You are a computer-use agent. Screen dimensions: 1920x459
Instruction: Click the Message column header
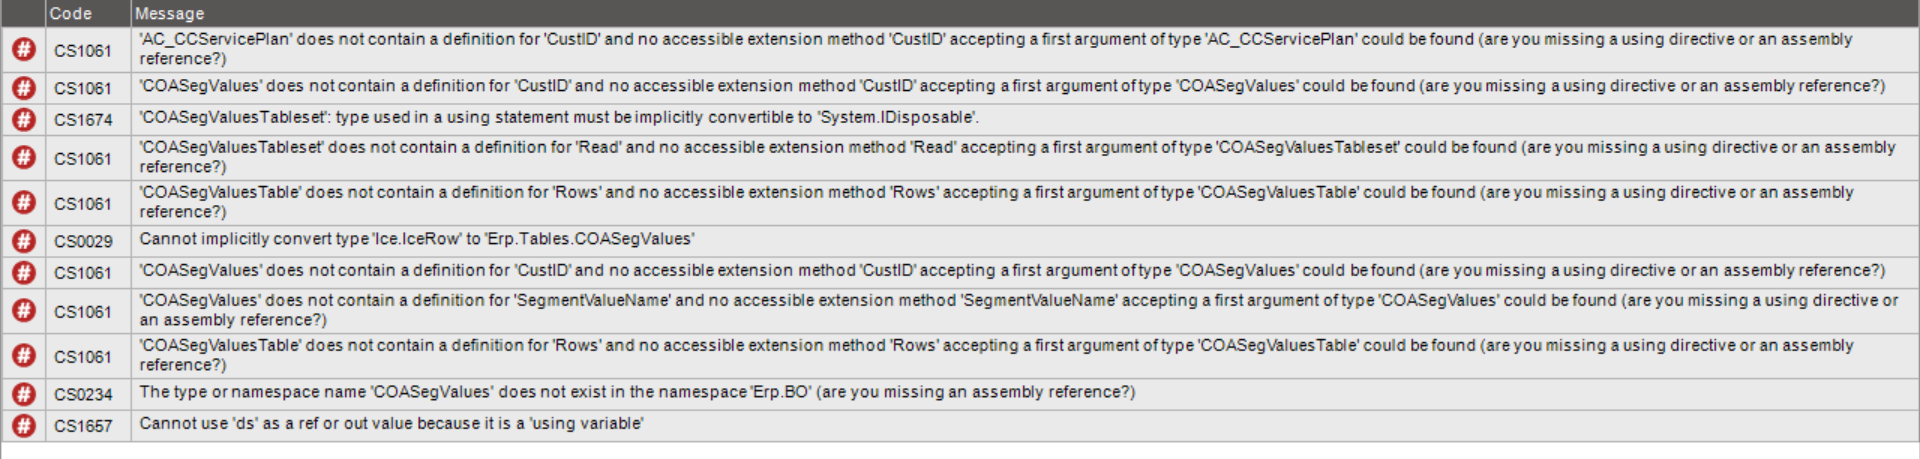(1025, 13)
